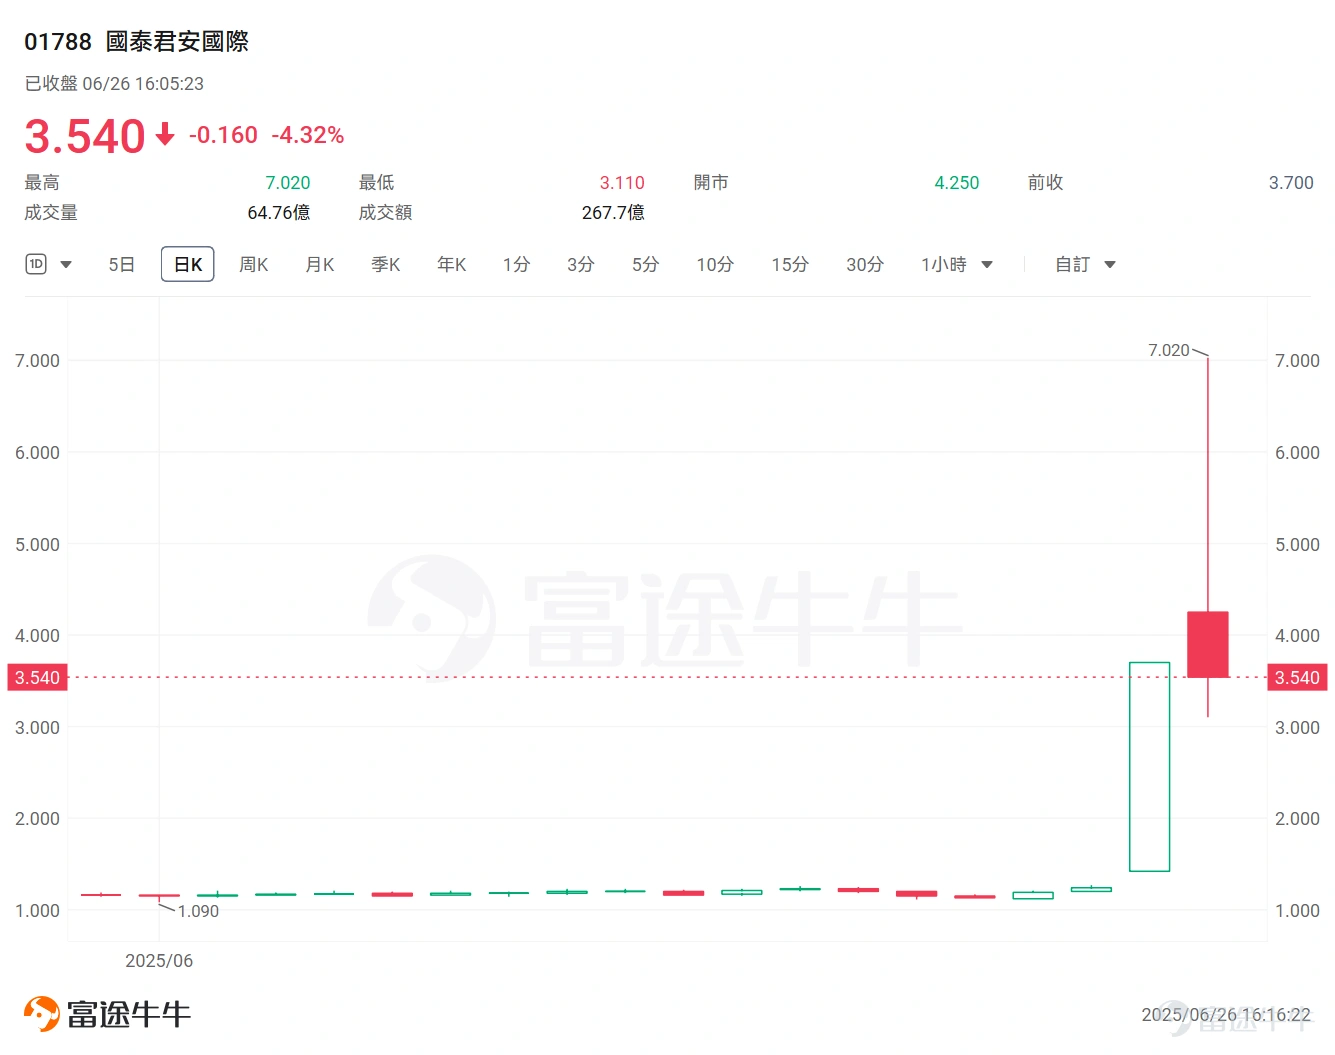Switch to the 日K daily chart tab
1335x1055 pixels.
coord(187,263)
